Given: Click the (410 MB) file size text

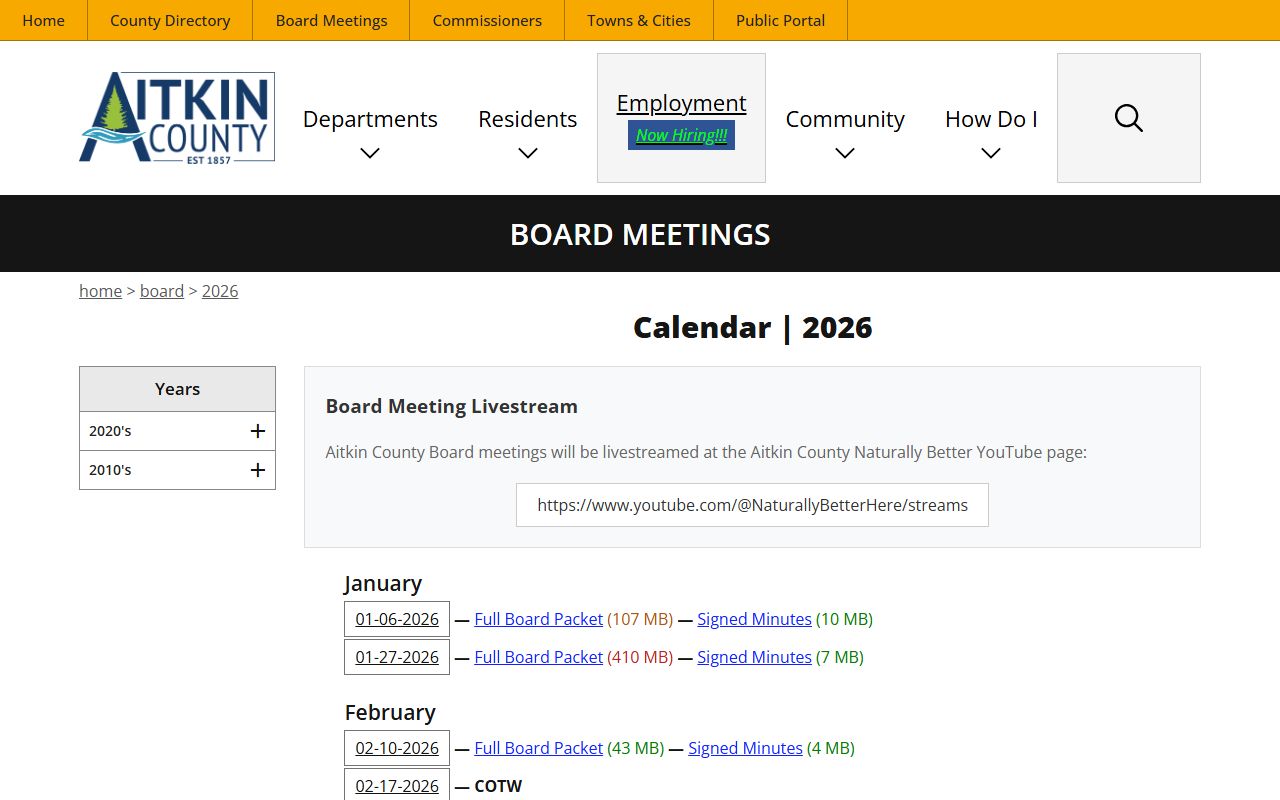Looking at the screenshot, I should (x=640, y=657).
